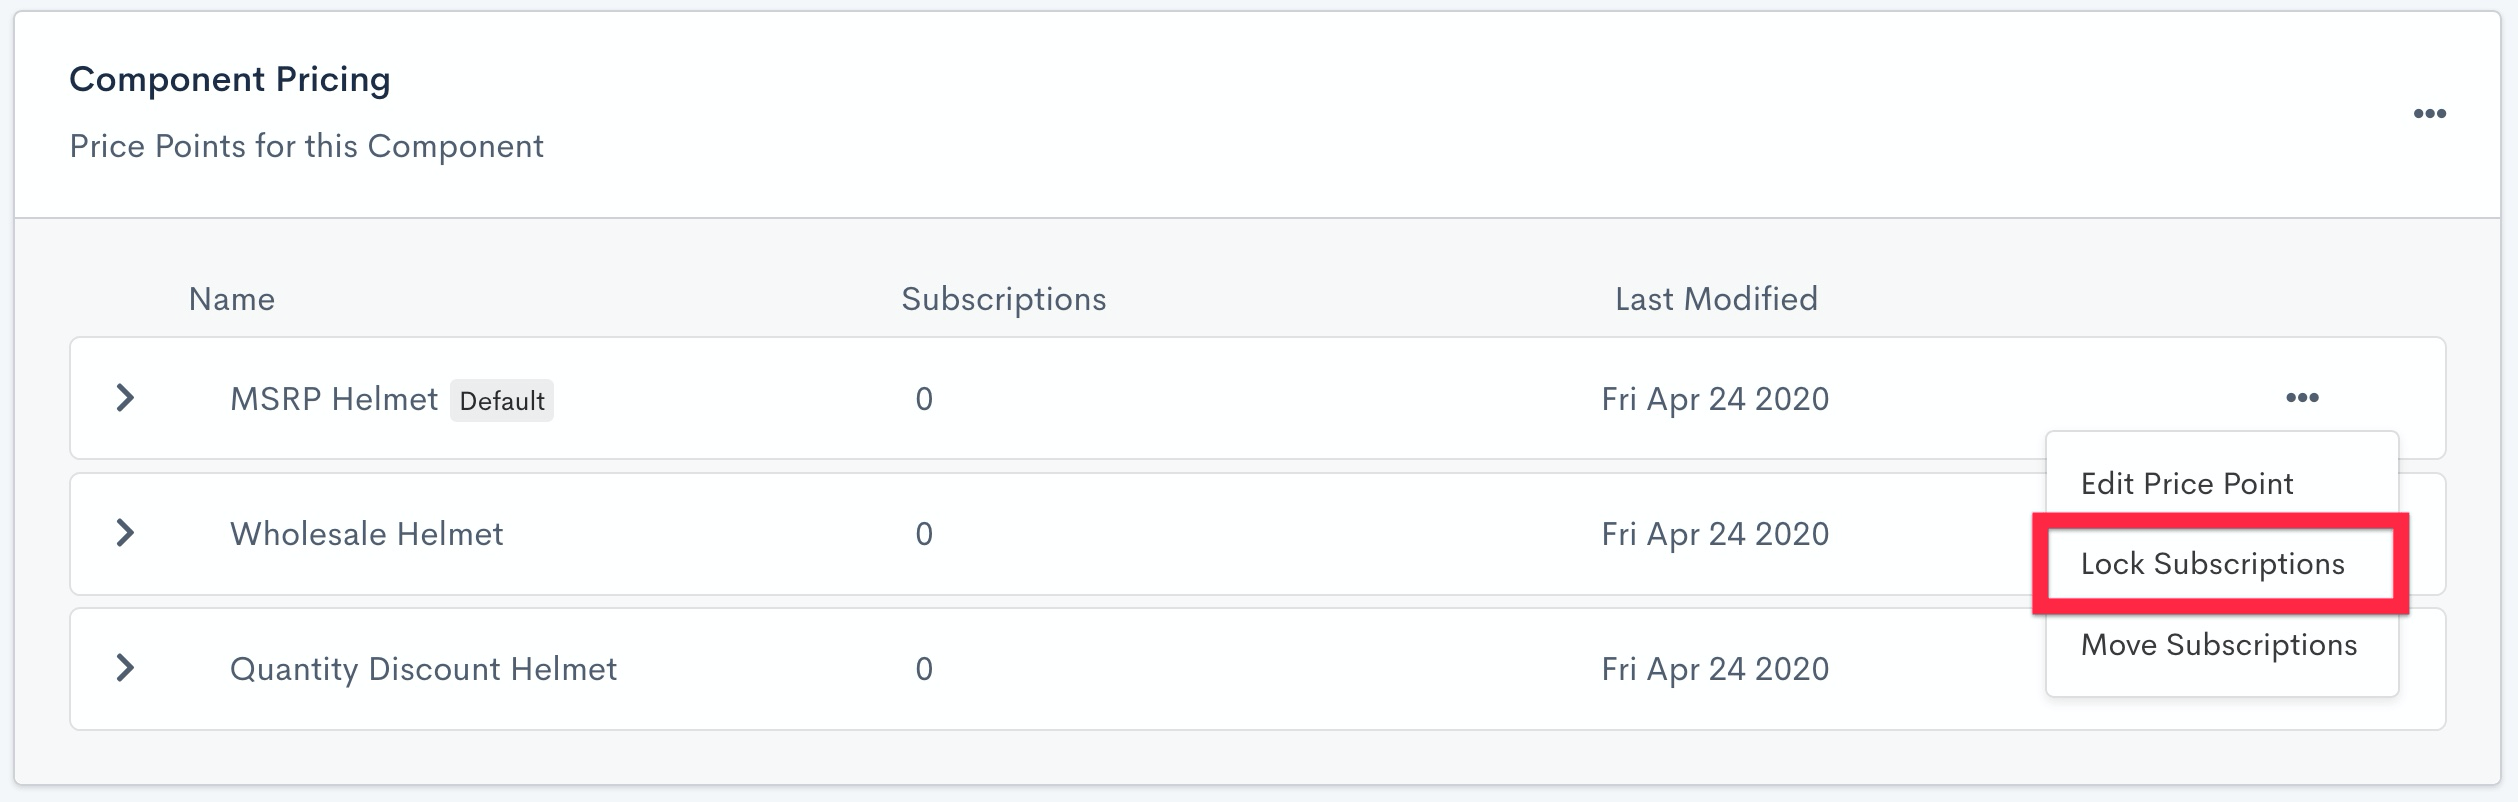Click the MSRP Helmet name
The image size is (2518, 802).
pos(334,399)
